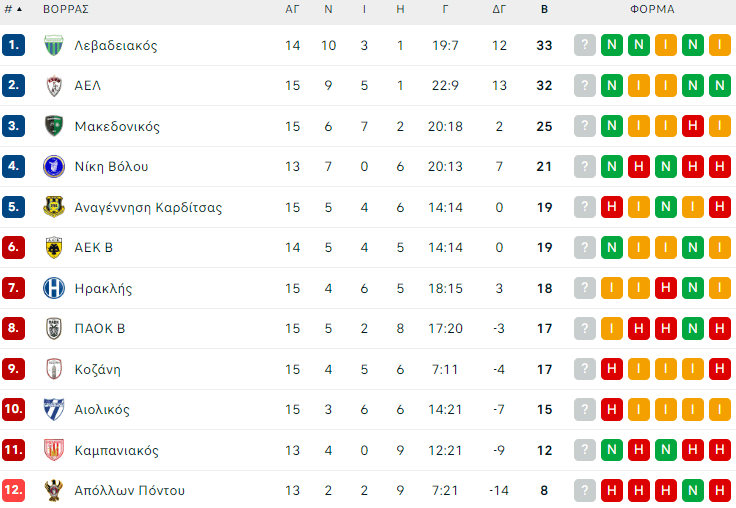This screenshot has width=736, height=508.
Task: Click Μακεδονικός's red Η form badge
Action: [692, 126]
